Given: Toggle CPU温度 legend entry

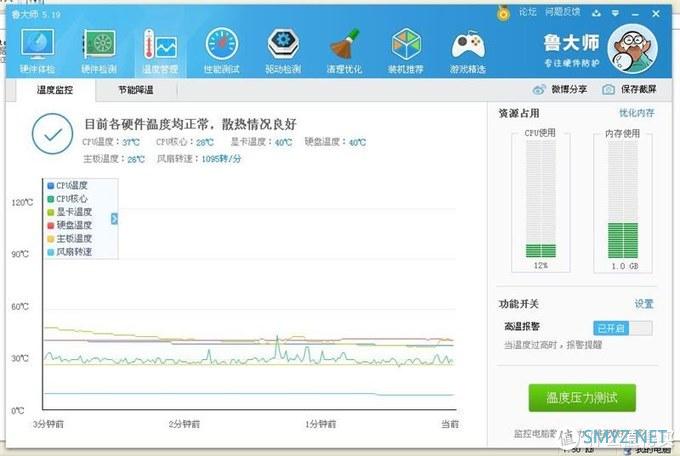Looking at the screenshot, I should coord(68,186).
